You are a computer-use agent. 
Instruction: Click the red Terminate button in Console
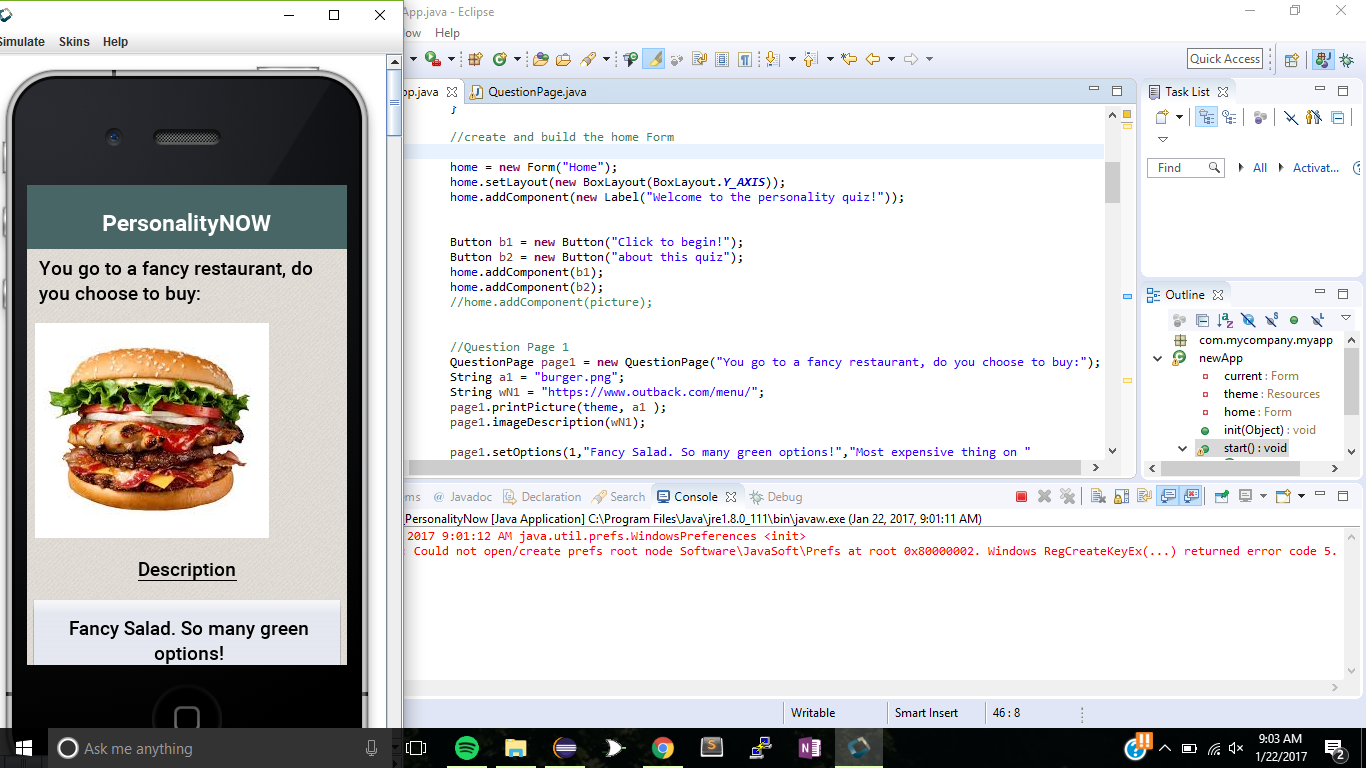click(x=1021, y=496)
